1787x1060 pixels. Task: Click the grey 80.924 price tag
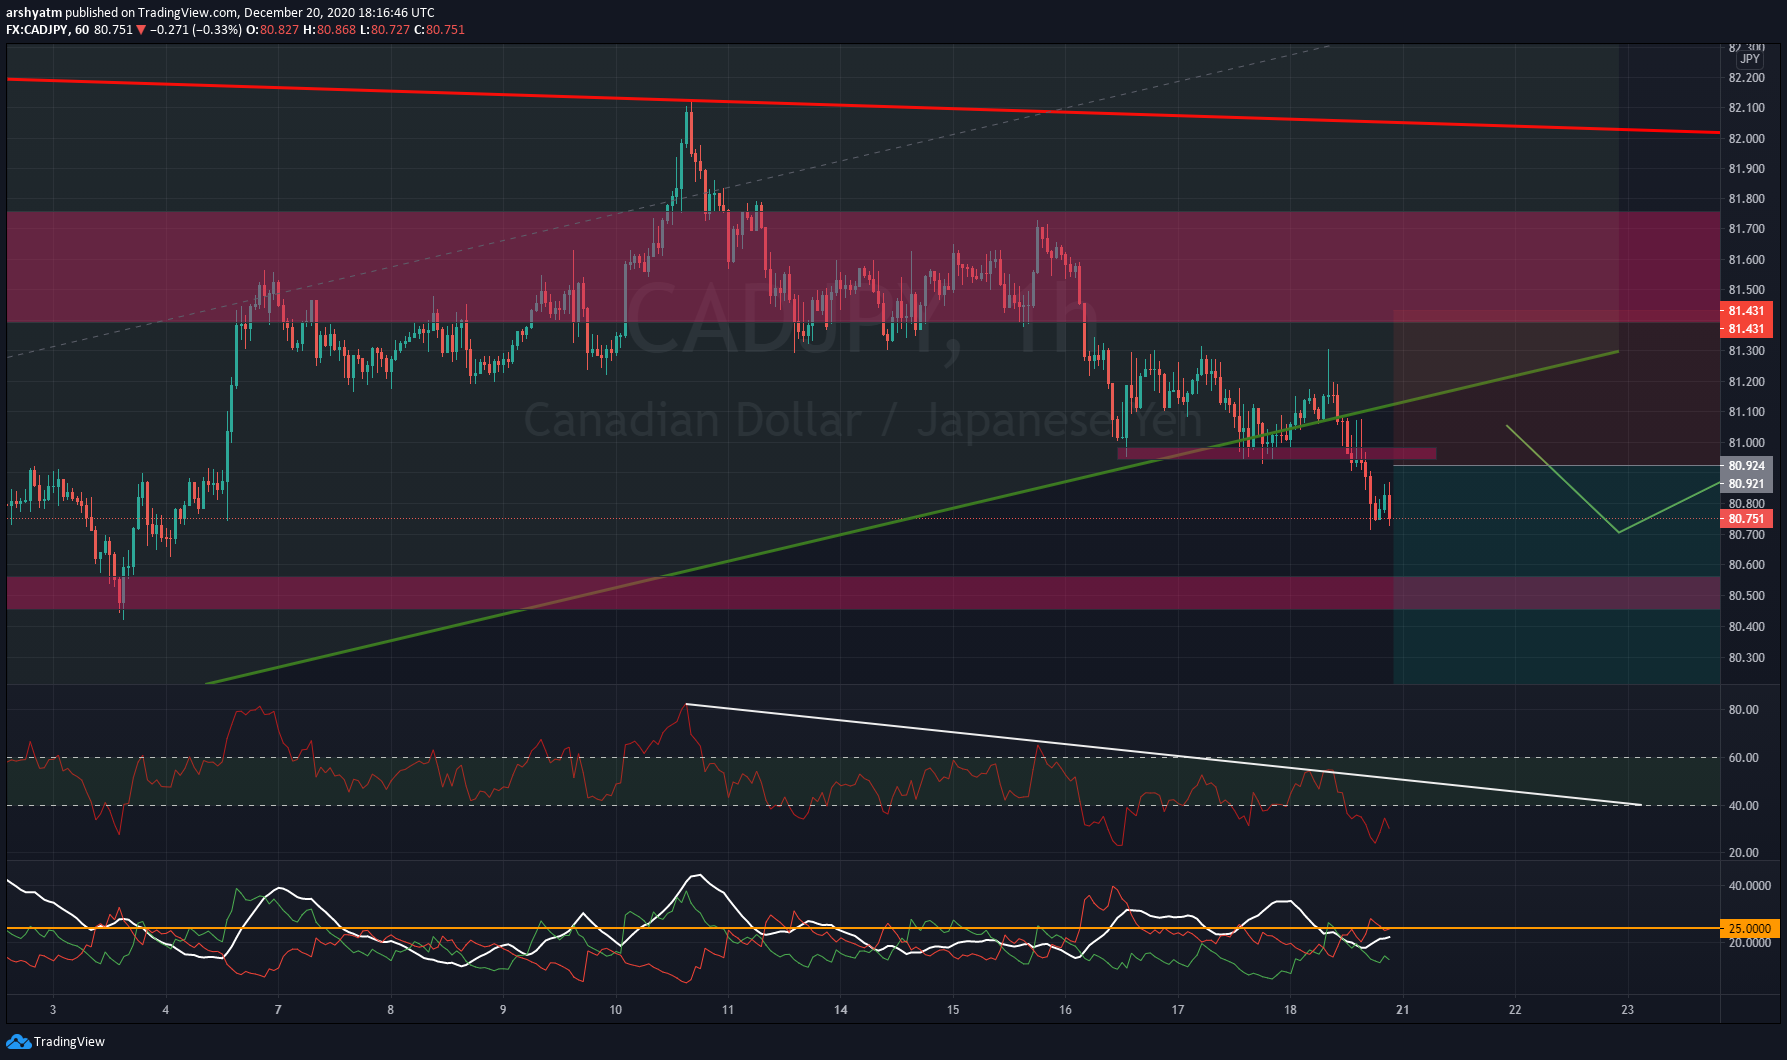1746,466
